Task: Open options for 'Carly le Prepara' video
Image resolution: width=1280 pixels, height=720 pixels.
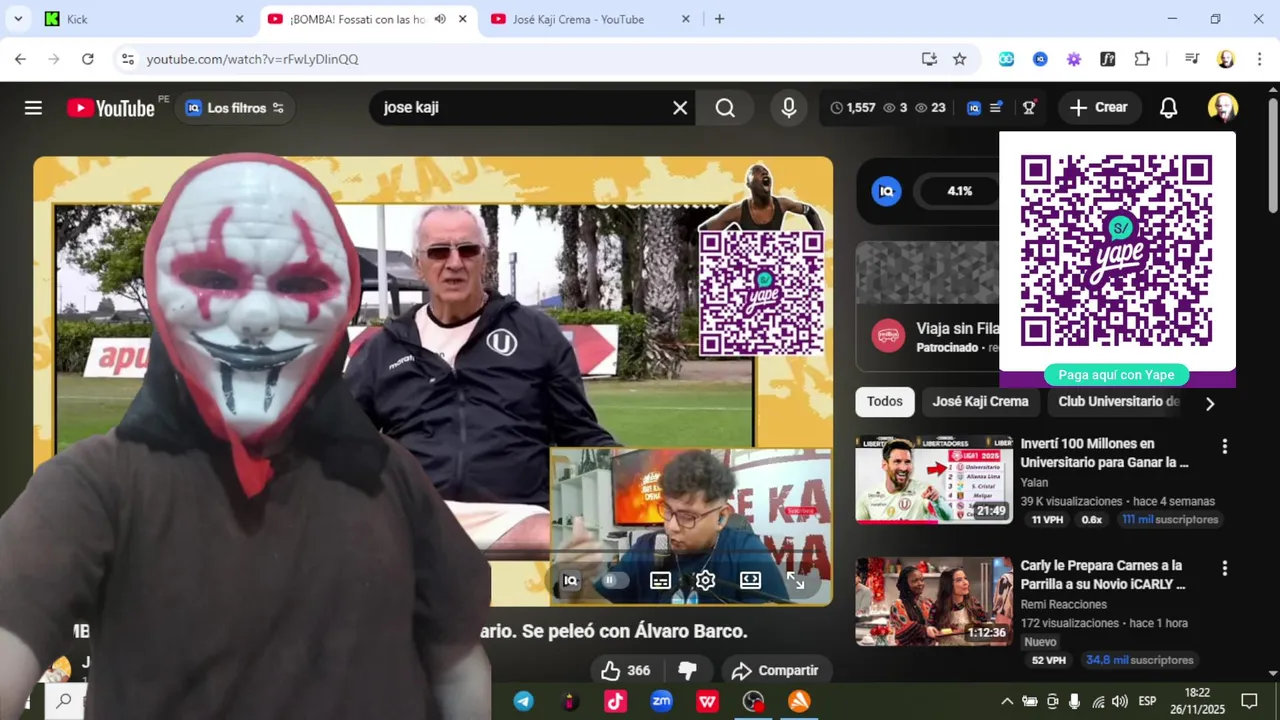Action: [x=1224, y=568]
